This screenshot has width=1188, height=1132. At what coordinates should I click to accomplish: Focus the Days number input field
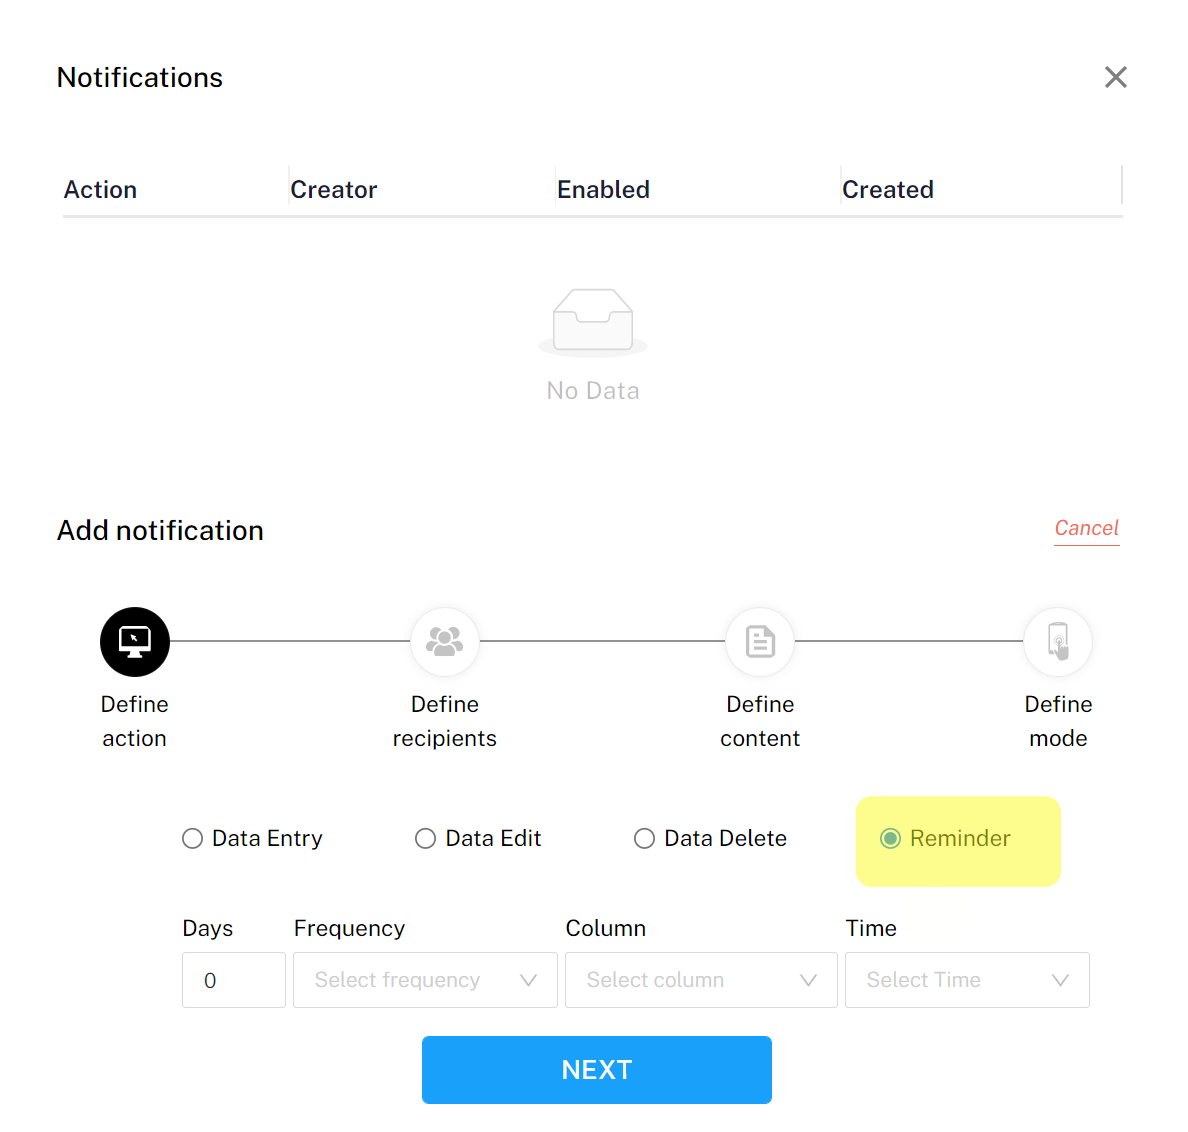point(234,980)
